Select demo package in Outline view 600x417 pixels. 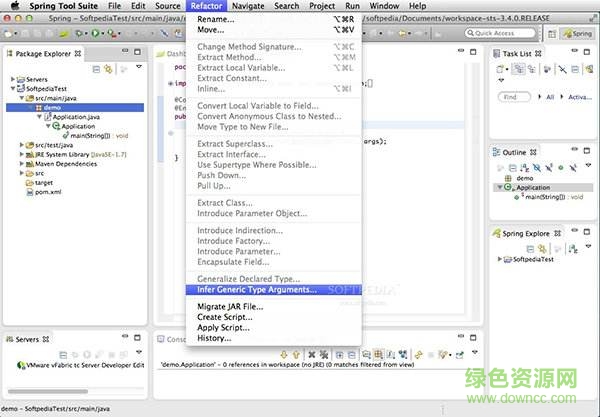(x=520, y=178)
